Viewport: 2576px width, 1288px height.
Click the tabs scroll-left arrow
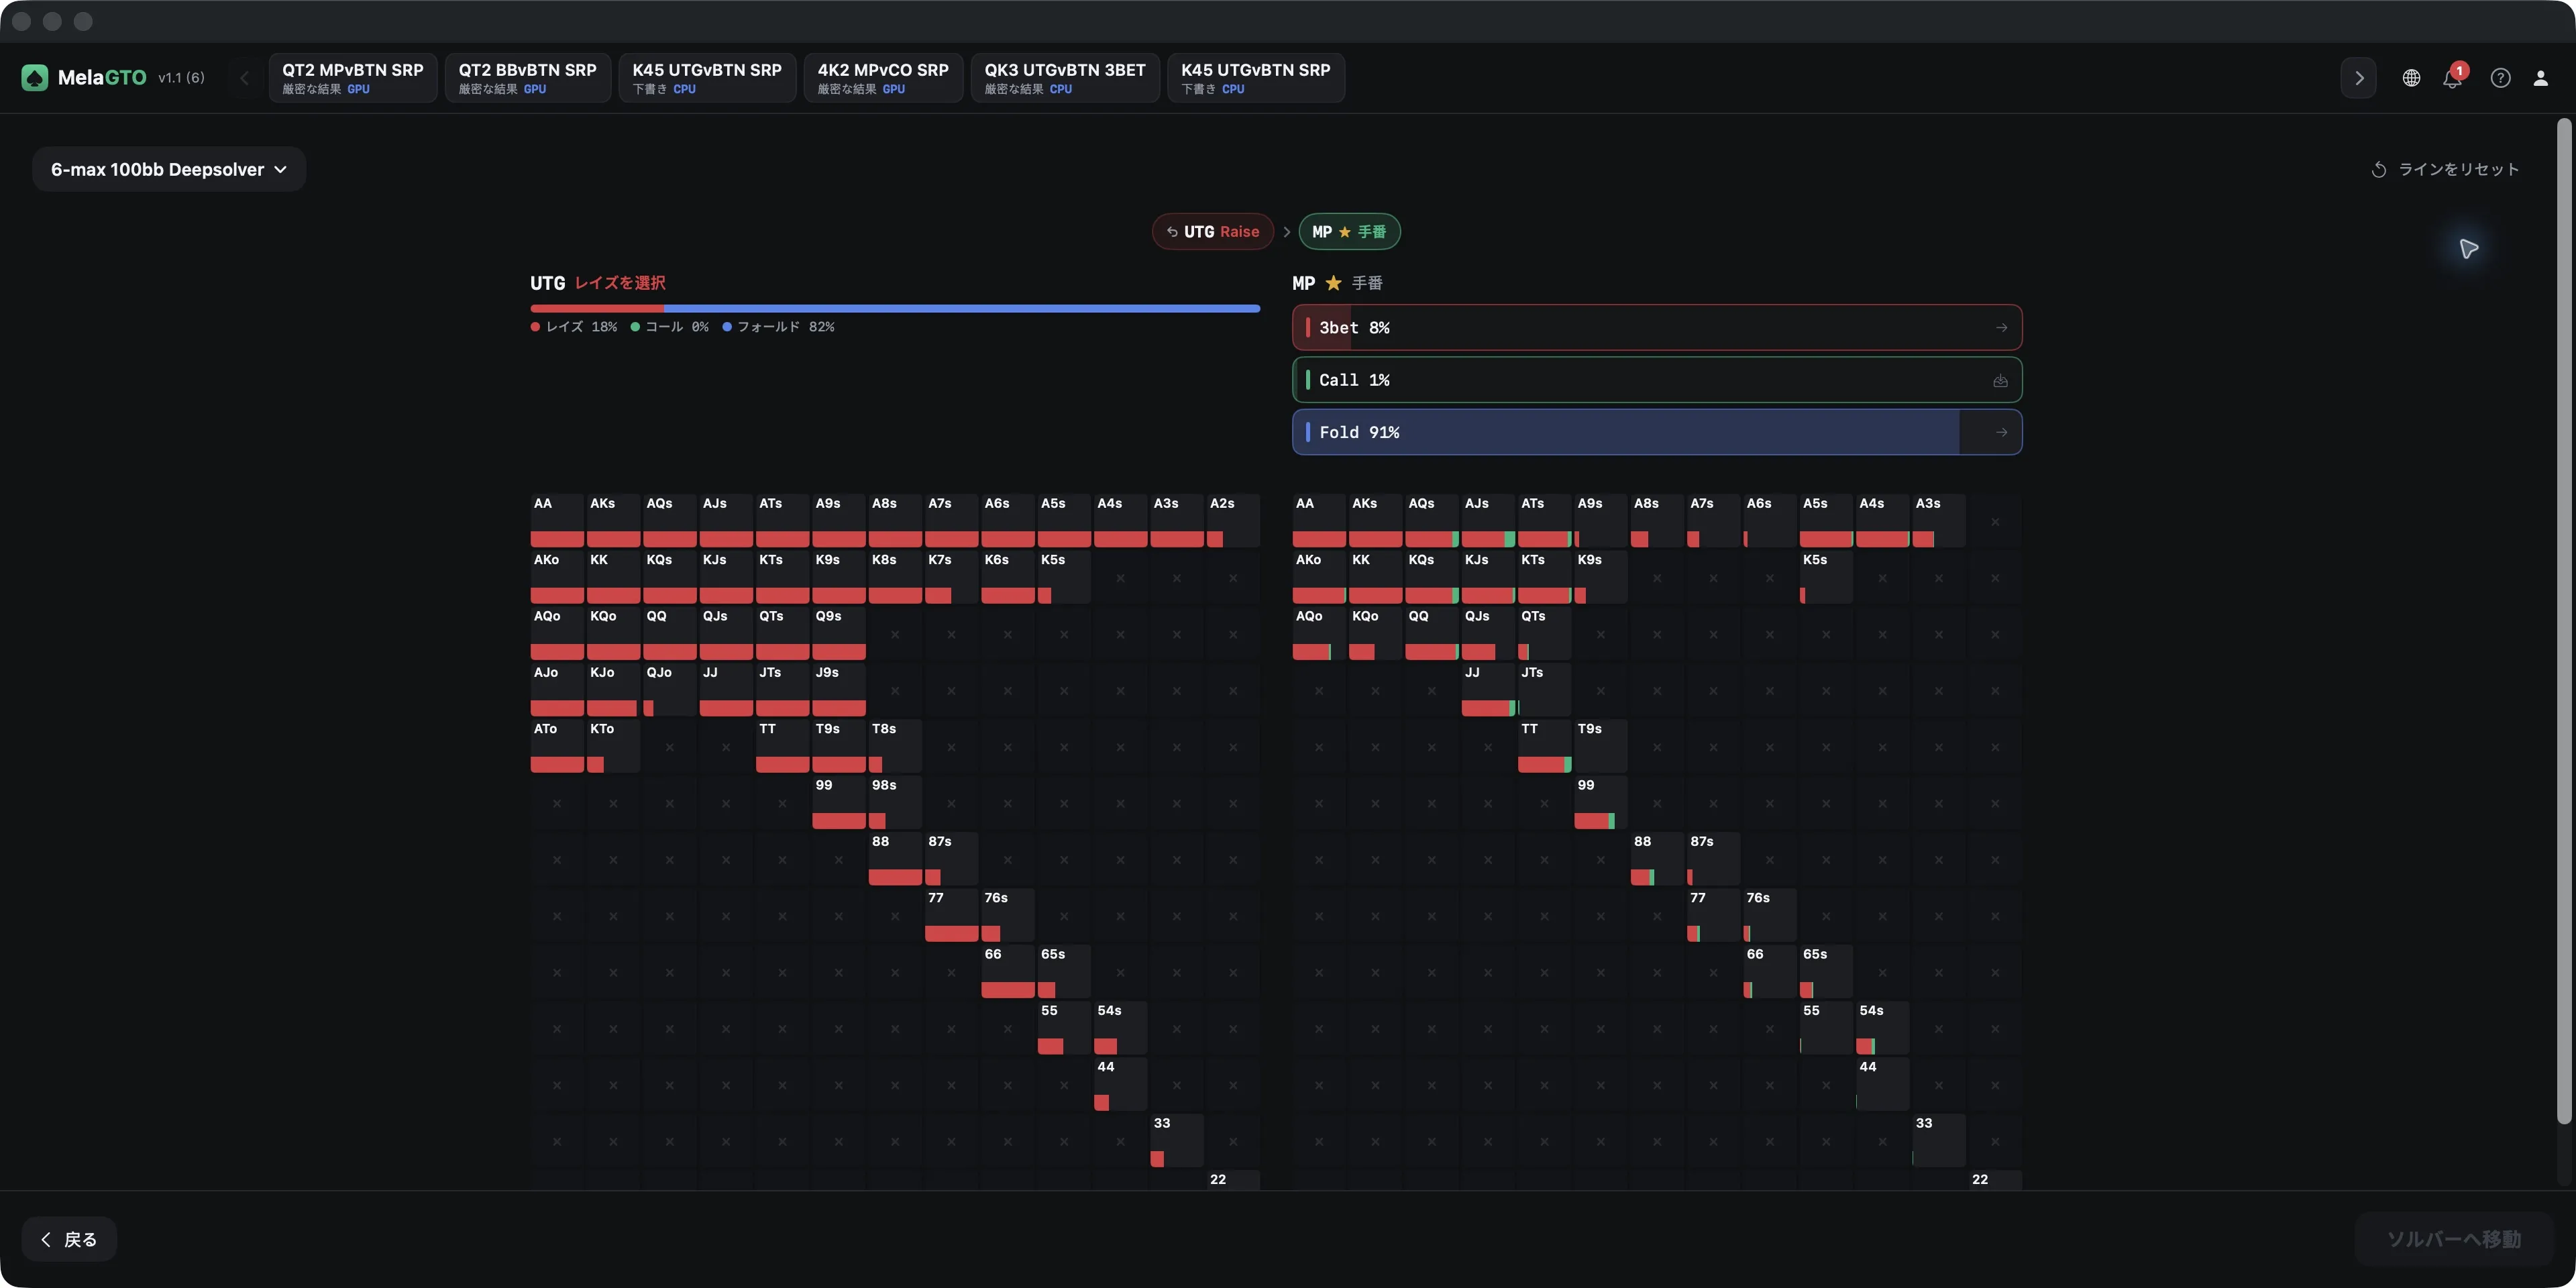point(244,78)
